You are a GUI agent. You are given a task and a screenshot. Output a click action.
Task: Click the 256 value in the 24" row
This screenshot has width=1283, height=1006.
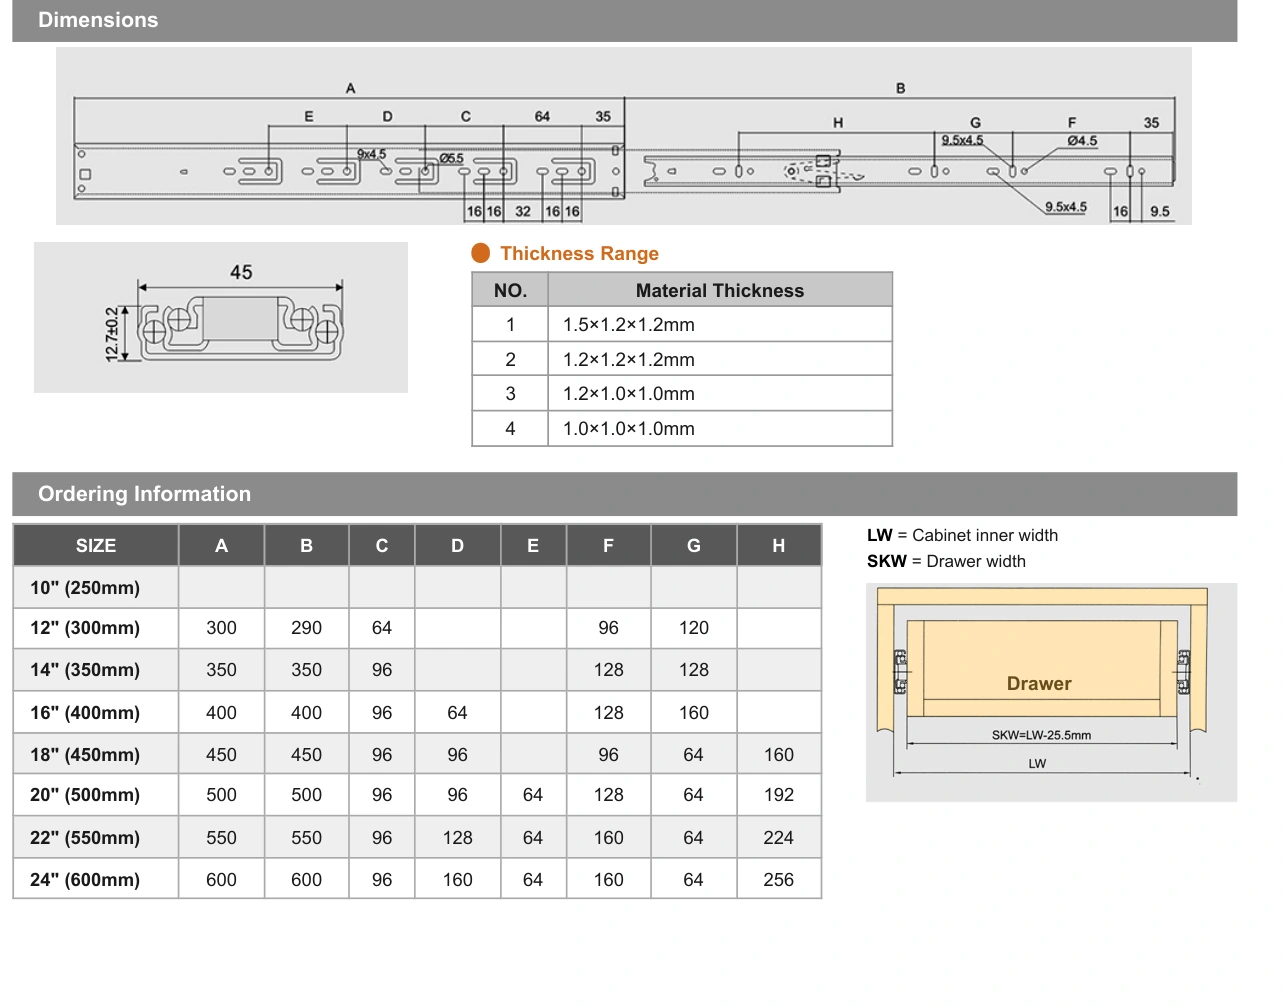779,880
